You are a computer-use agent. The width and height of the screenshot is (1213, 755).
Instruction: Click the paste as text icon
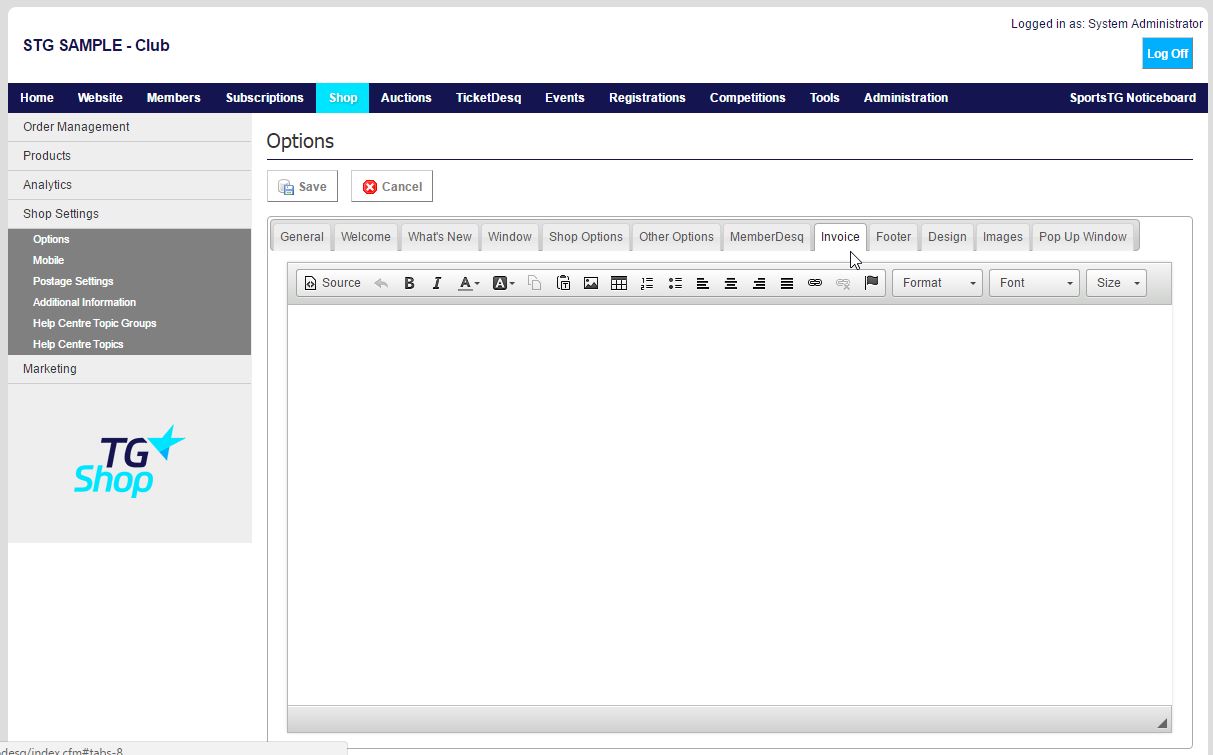(x=563, y=283)
